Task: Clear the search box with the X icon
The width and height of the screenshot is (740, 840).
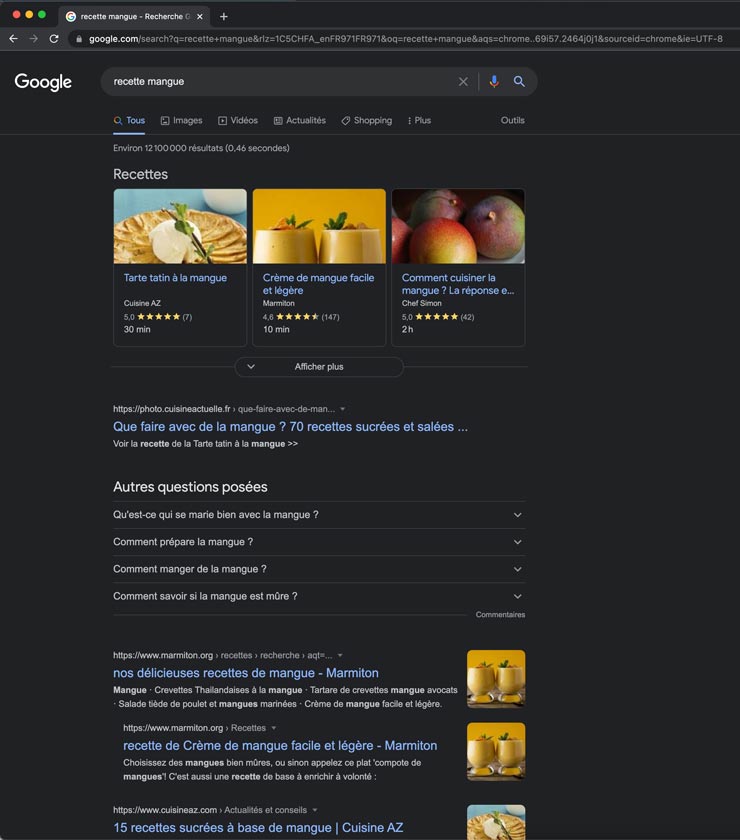Action: pyautogui.click(x=463, y=81)
